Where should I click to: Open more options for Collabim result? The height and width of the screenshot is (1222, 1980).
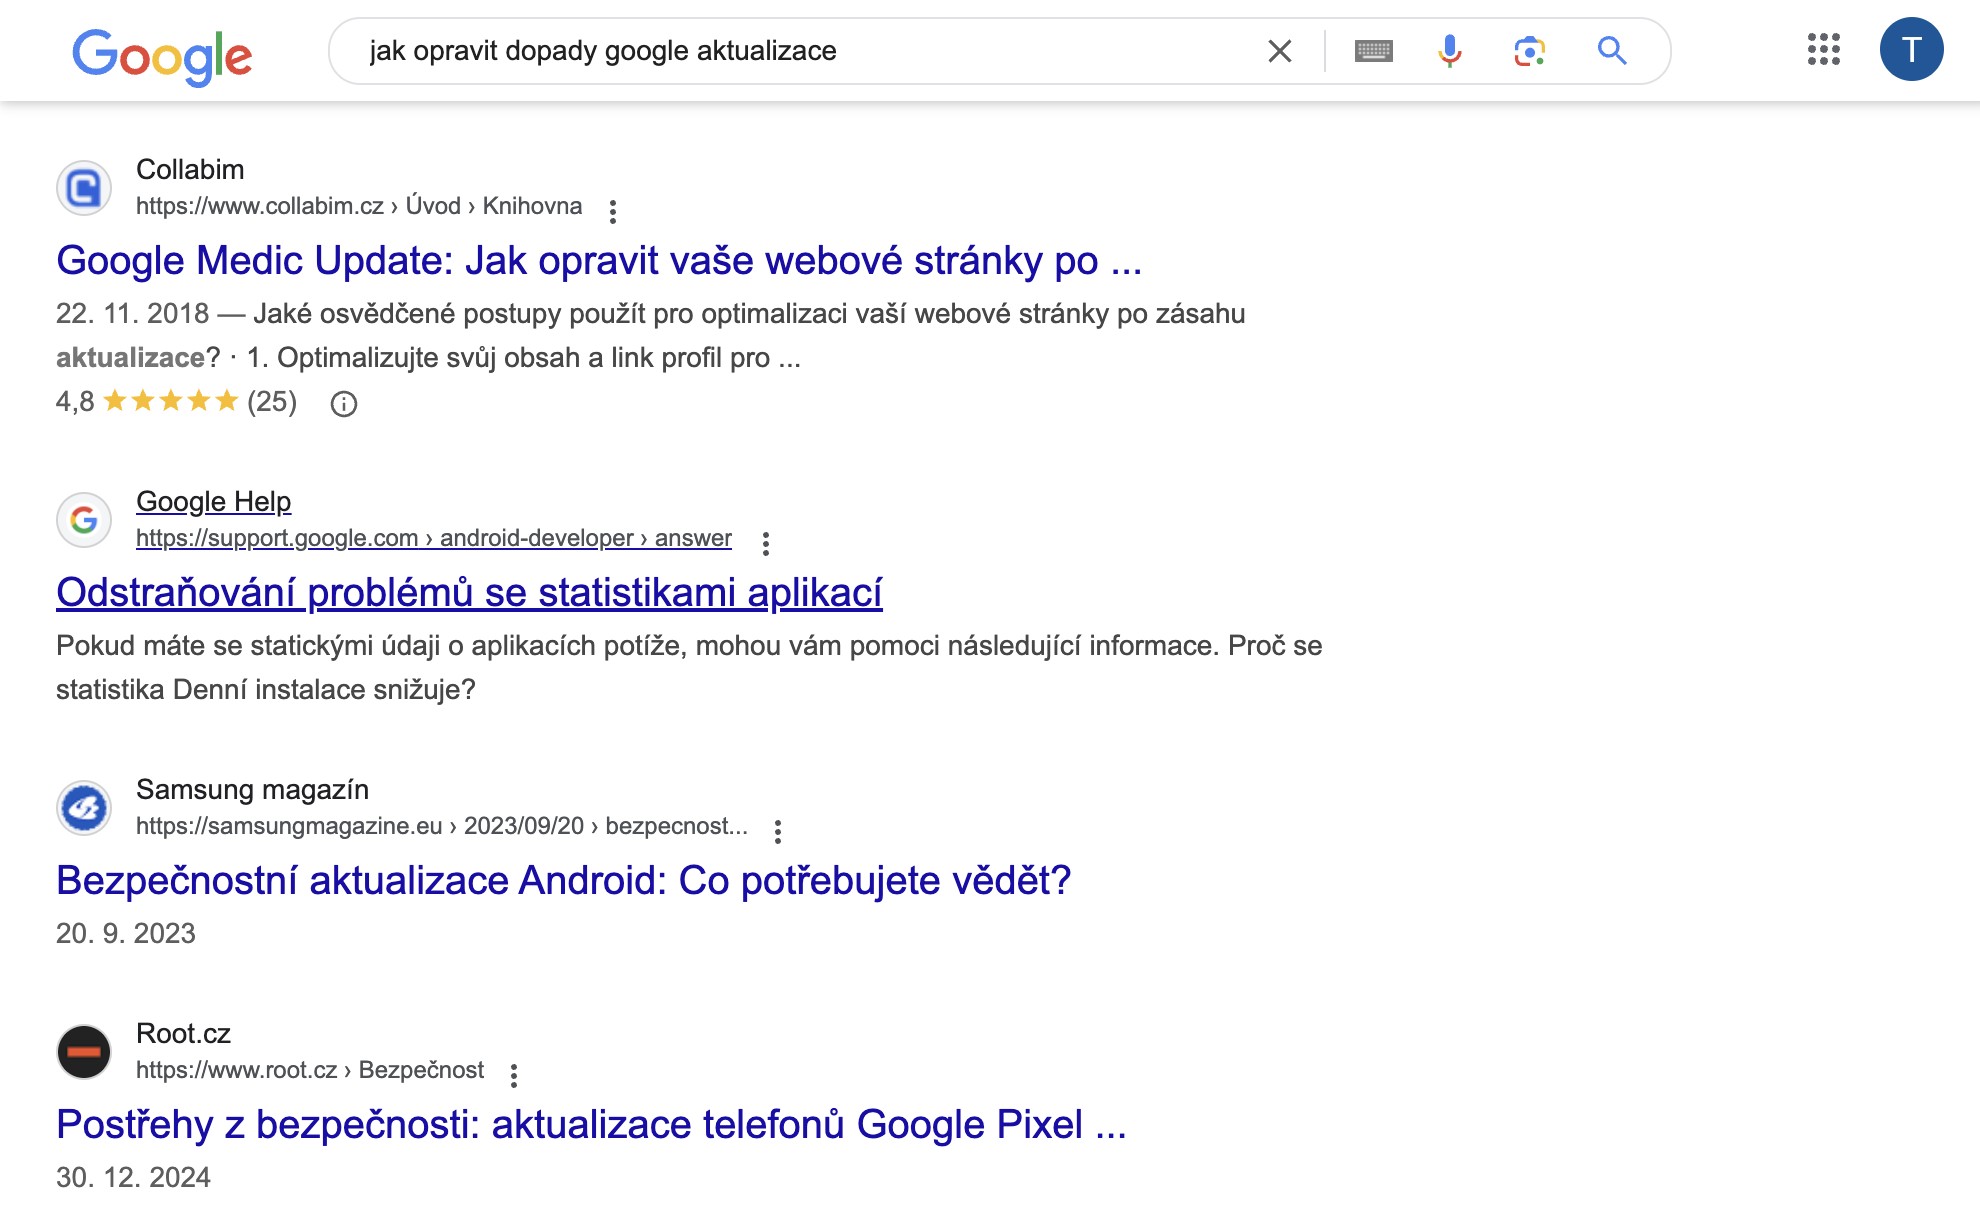[613, 211]
